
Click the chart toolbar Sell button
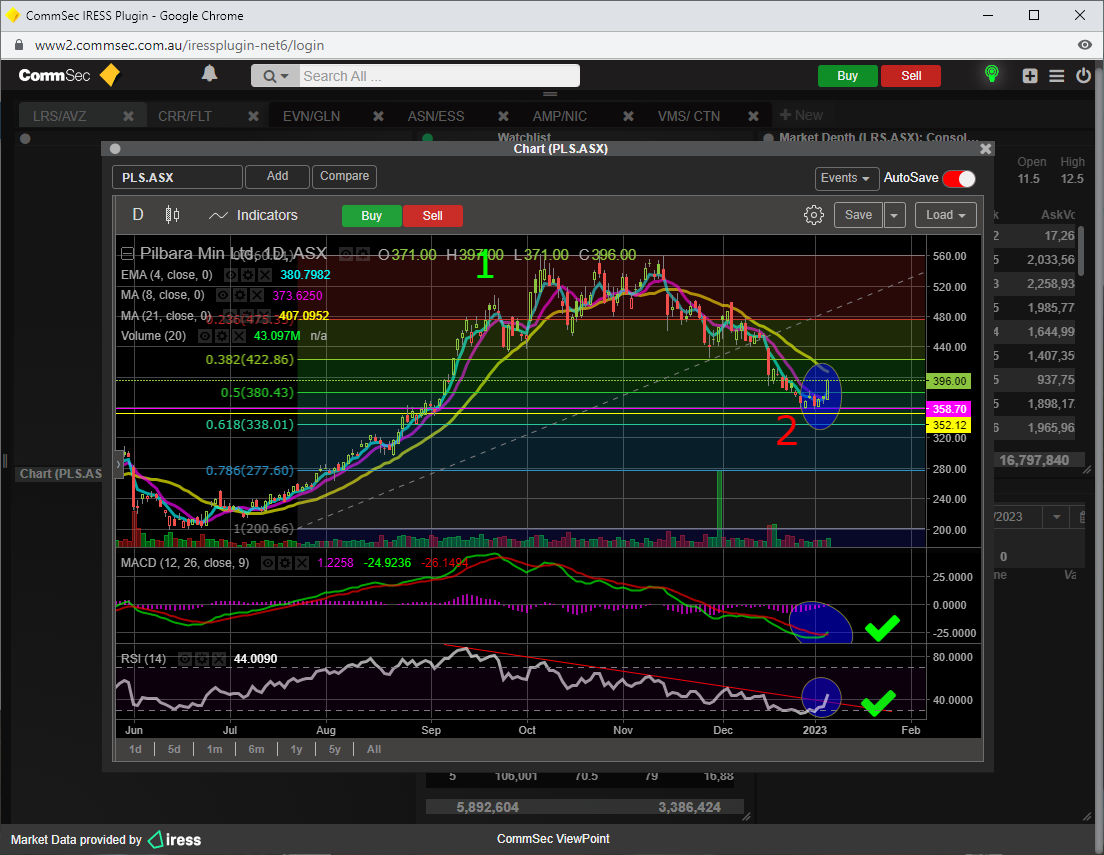(433, 216)
